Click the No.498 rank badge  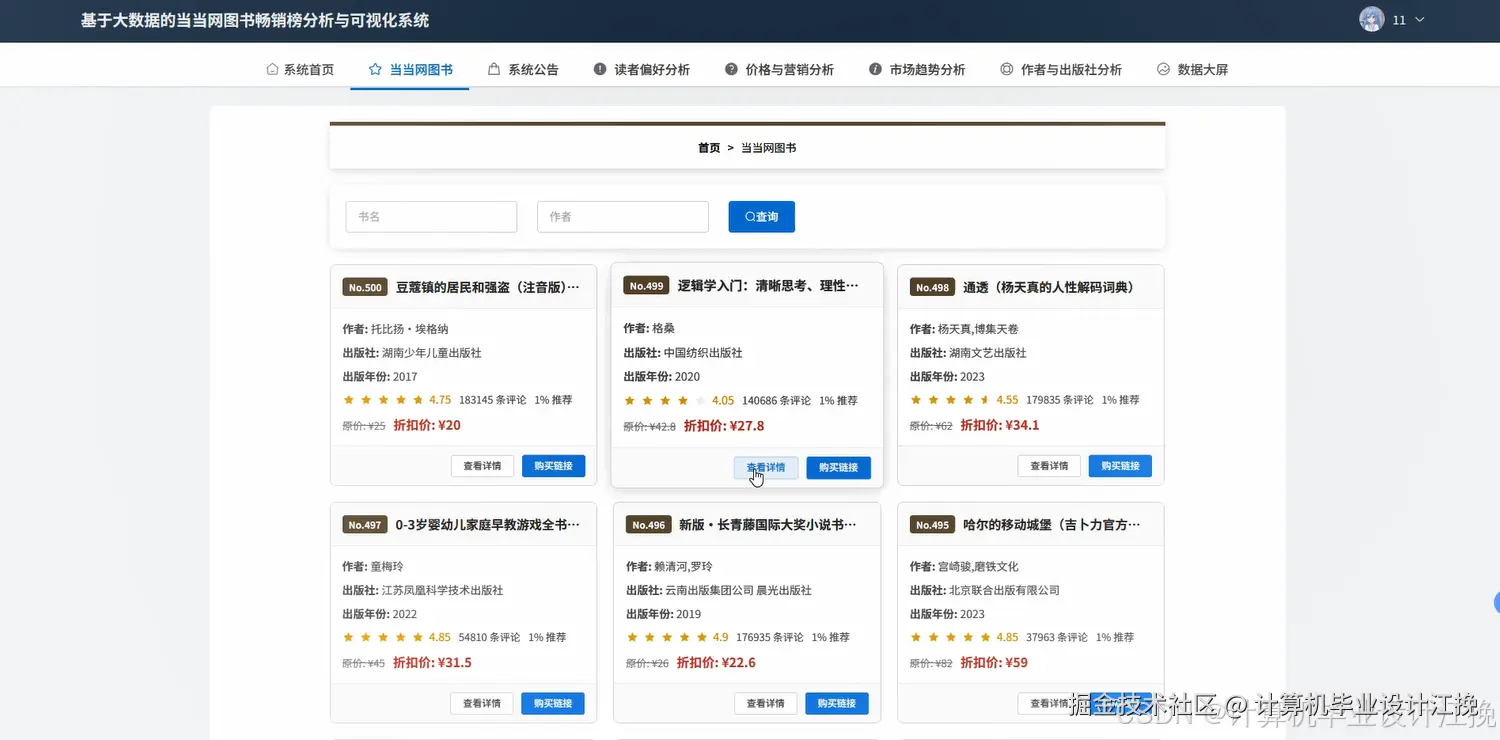(932, 287)
